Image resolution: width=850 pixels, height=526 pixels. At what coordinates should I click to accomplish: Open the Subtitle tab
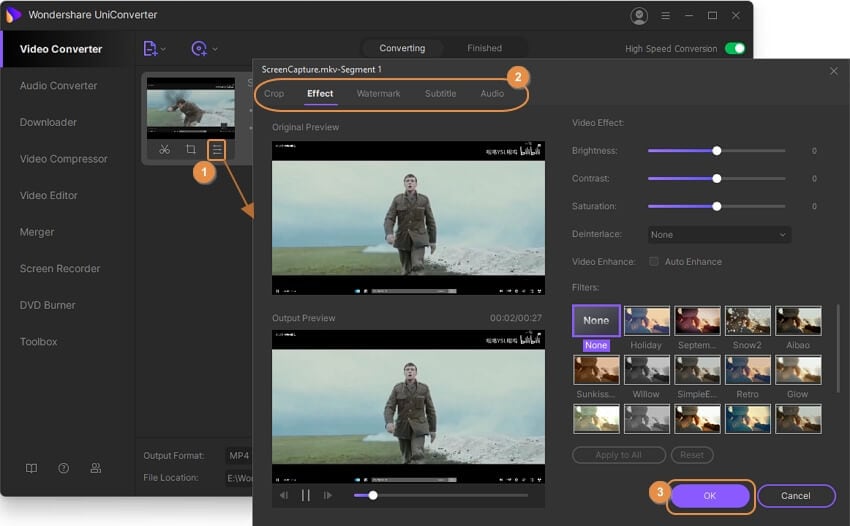point(440,93)
